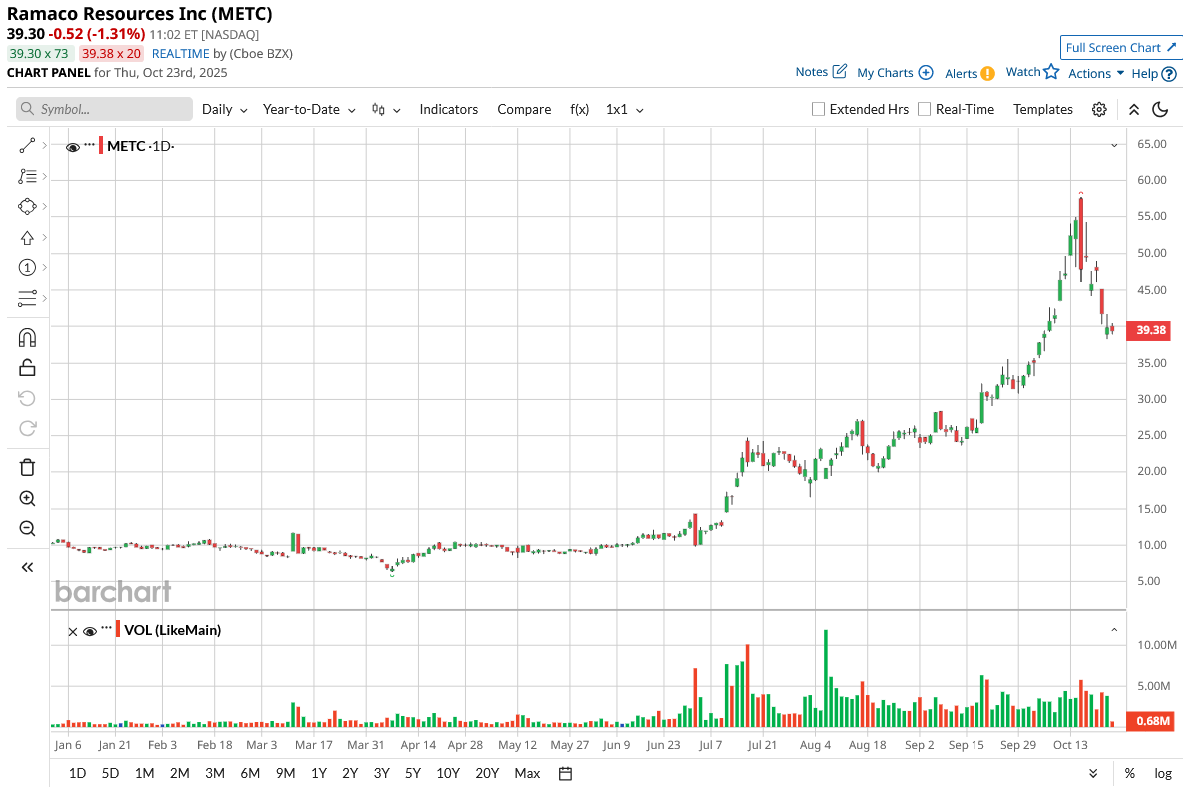Select the 1D time range
Image resolution: width=1183 pixels, height=787 pixels.
(x=78, y=773)
